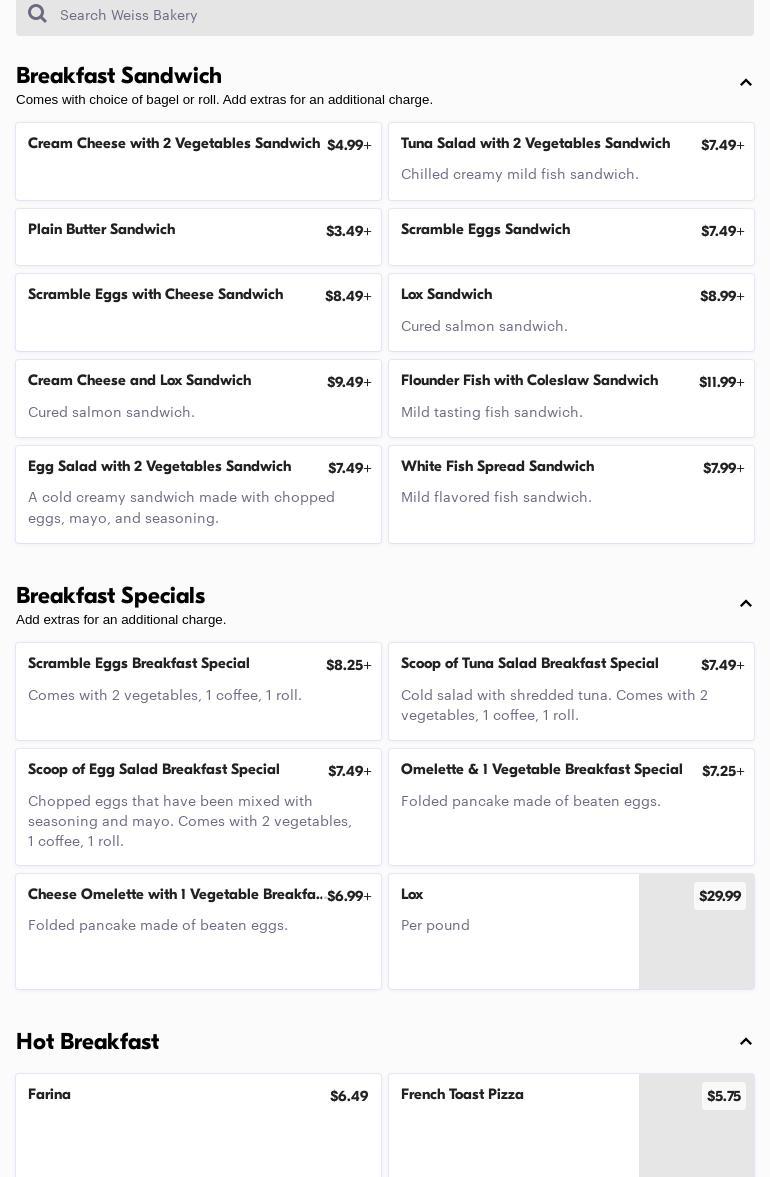Open Scramble Eggs with Cheese Sandwich
Screen dimensions: 770x1177
pos(198,312)
